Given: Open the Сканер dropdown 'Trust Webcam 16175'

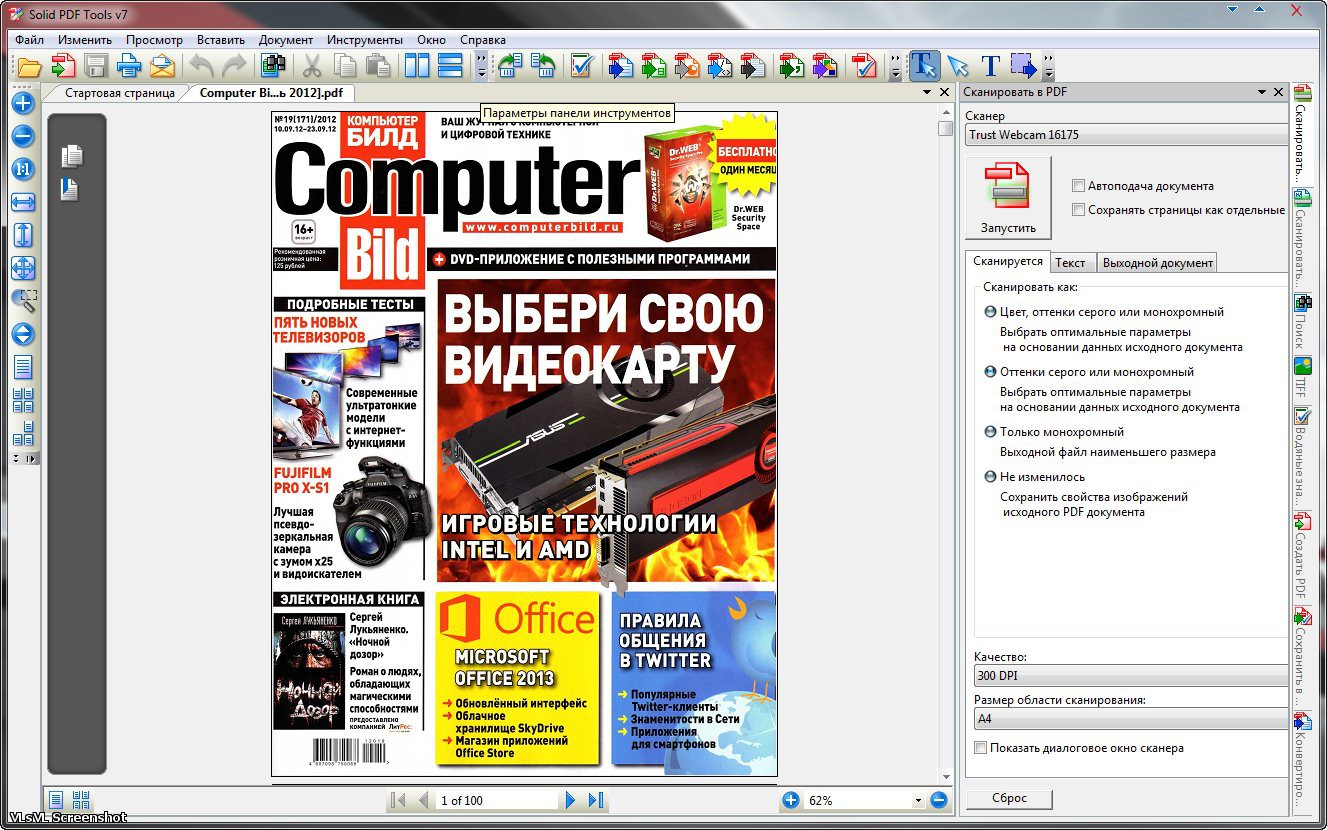Looking at the screenshot, I should tap(1127, 135).
